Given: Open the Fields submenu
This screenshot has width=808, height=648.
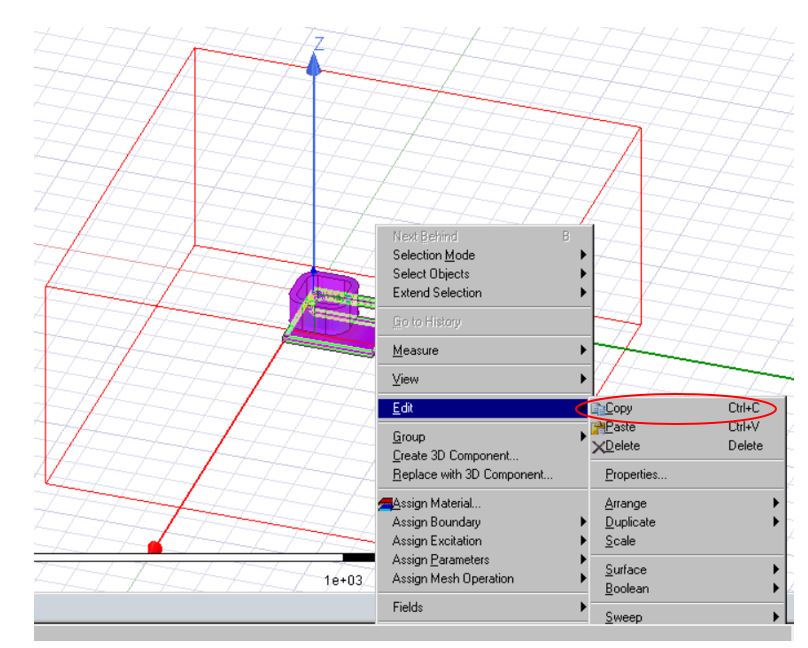Looking at the screenshot, I should pos(483,608).
